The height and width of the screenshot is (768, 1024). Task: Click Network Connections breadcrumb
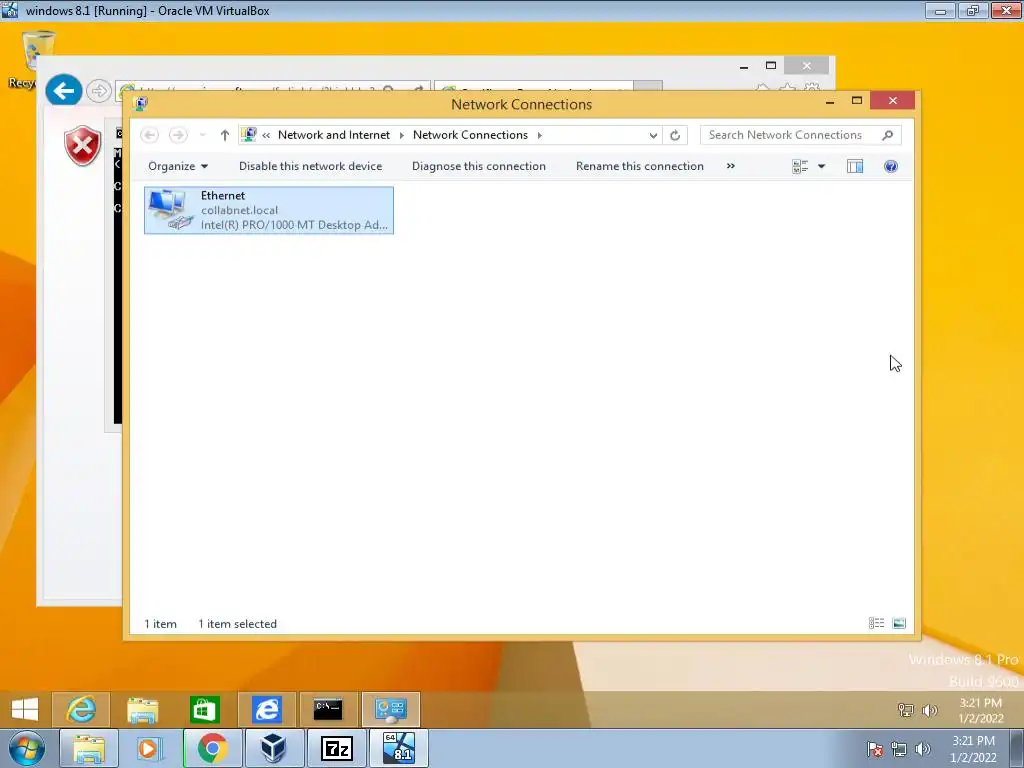click(470, 135)
